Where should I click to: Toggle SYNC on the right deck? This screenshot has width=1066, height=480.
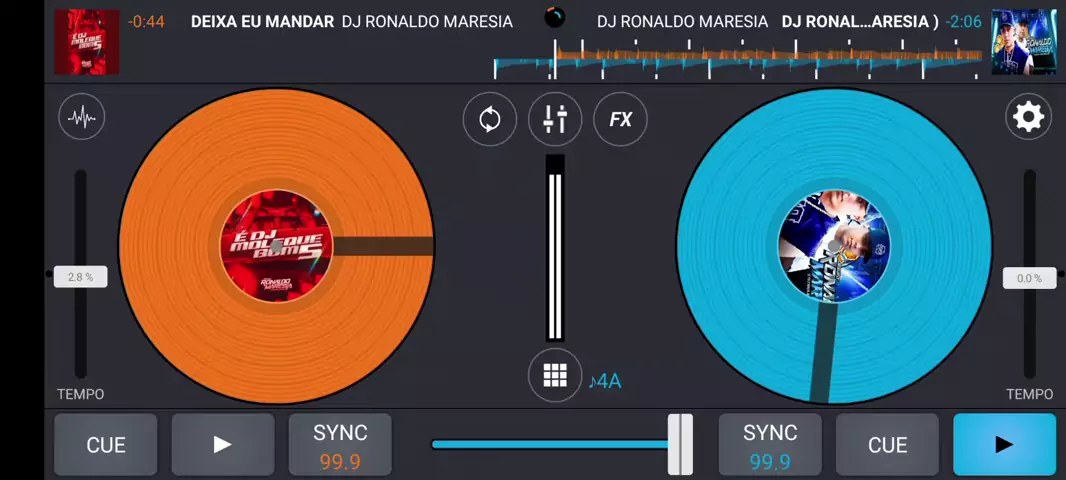[x=769, y=445]
